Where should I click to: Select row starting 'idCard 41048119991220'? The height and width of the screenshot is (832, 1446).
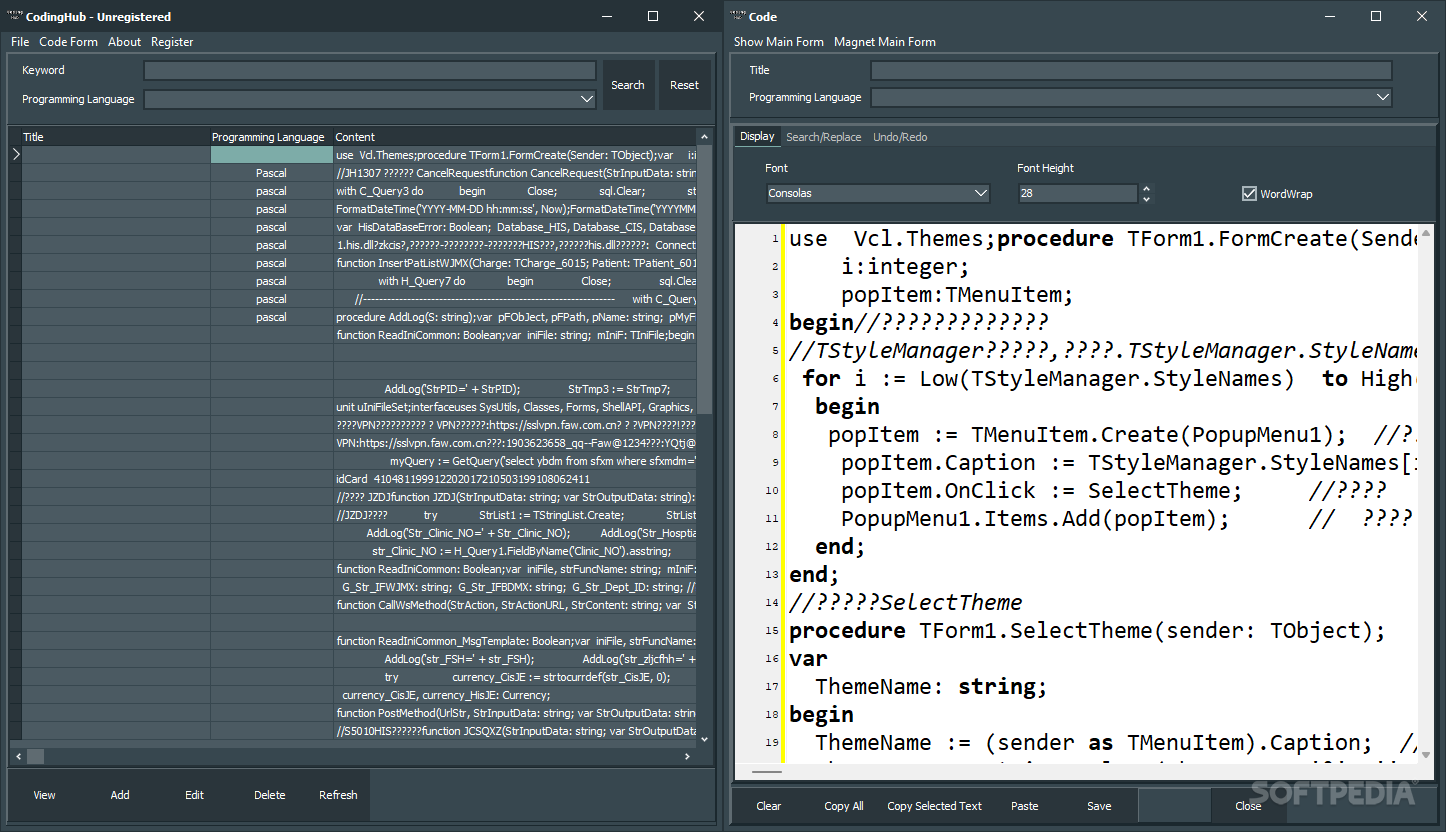pos(515,479)
